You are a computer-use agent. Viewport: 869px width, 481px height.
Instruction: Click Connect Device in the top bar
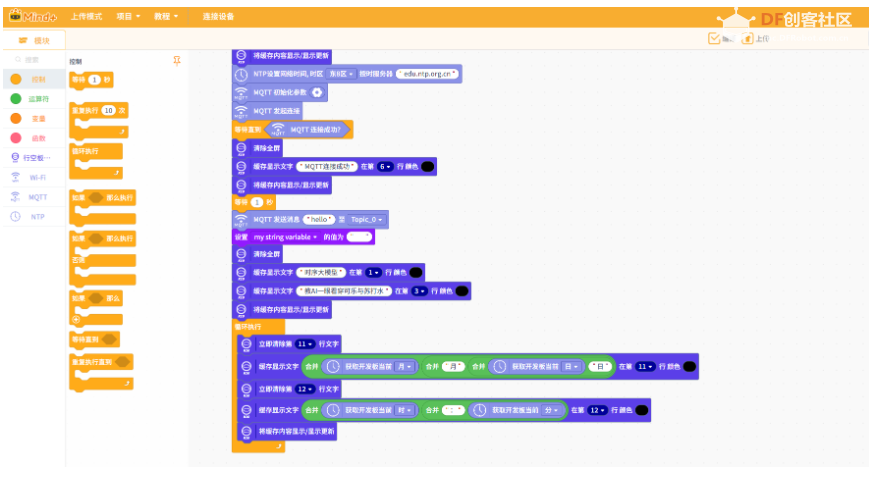click(218, 17)
